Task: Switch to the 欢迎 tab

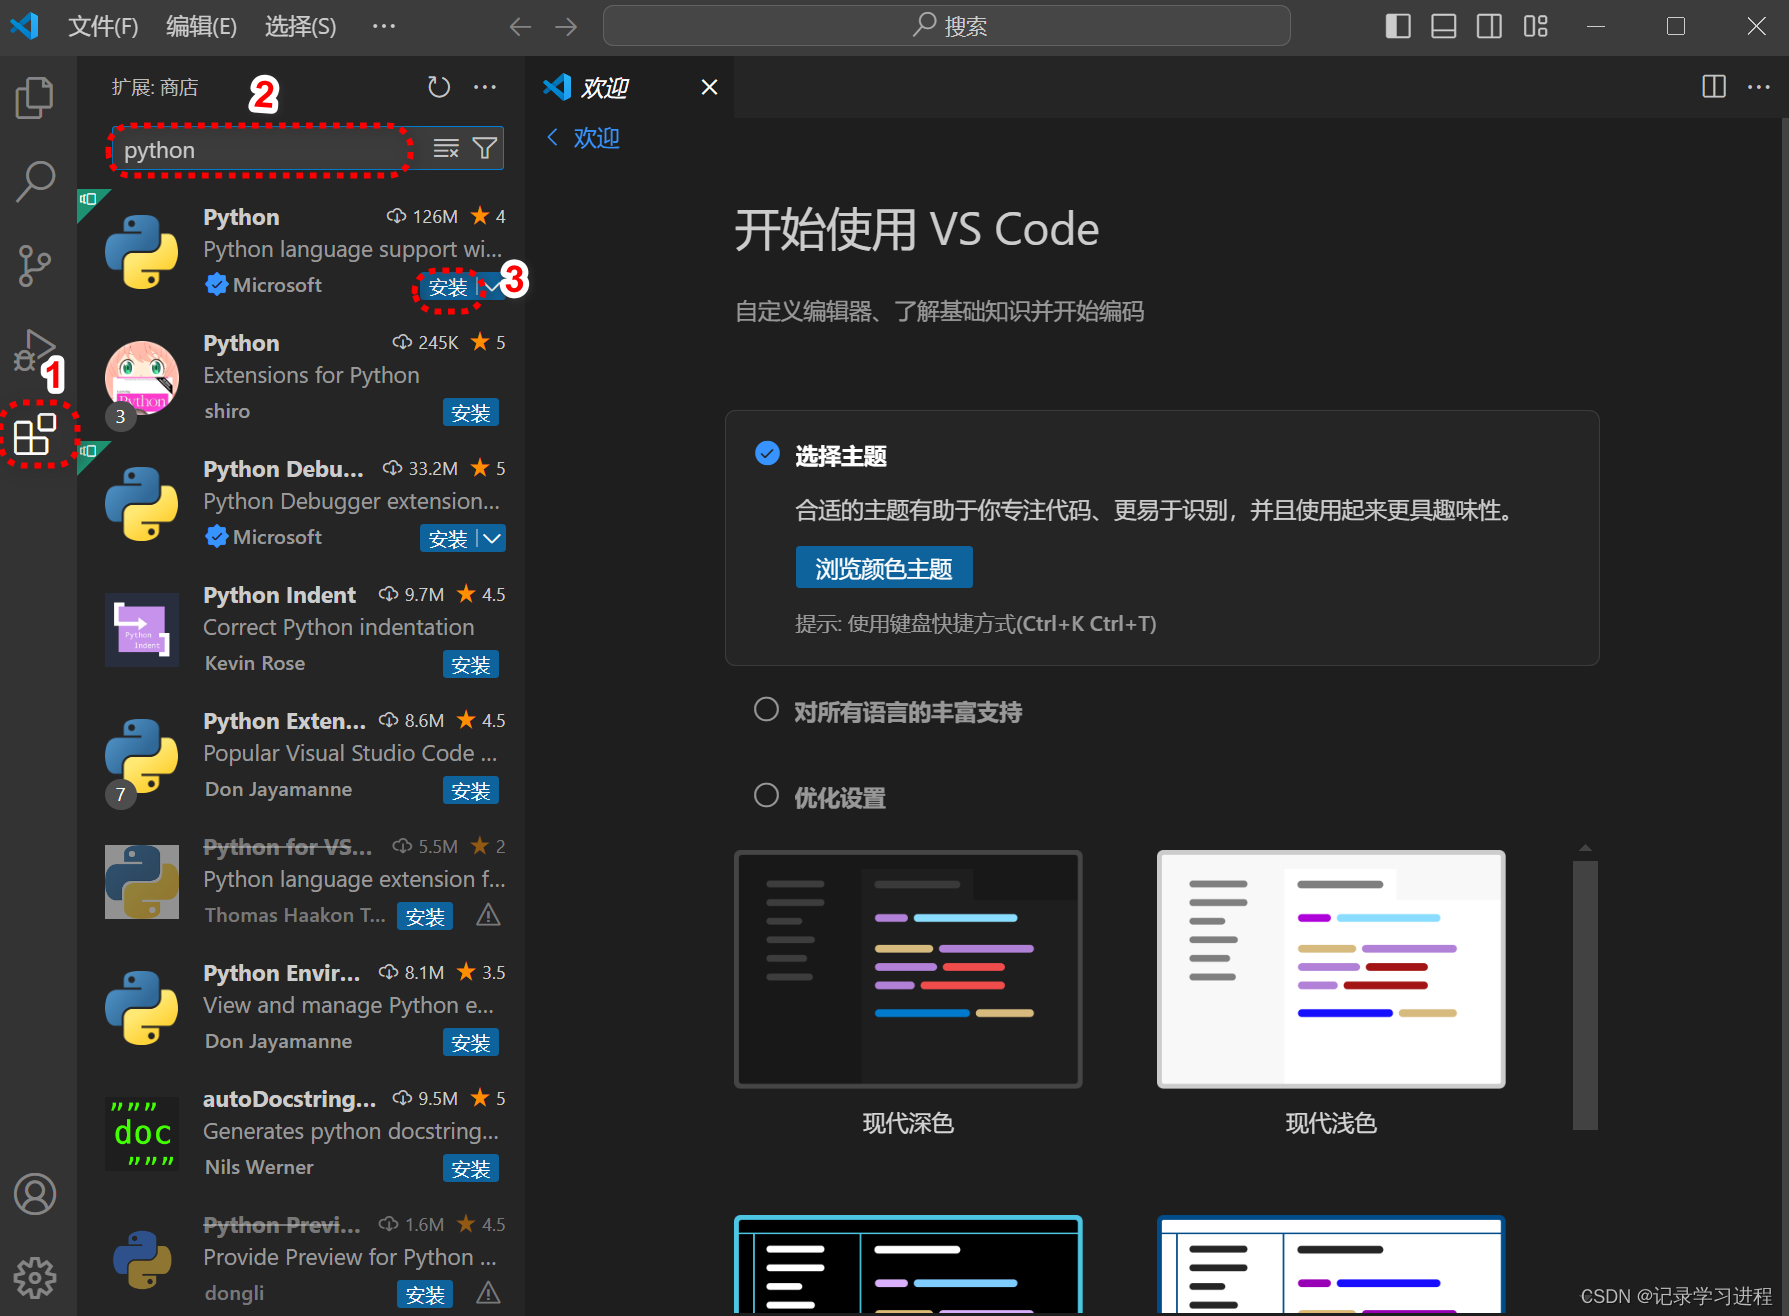Action: 604,87
